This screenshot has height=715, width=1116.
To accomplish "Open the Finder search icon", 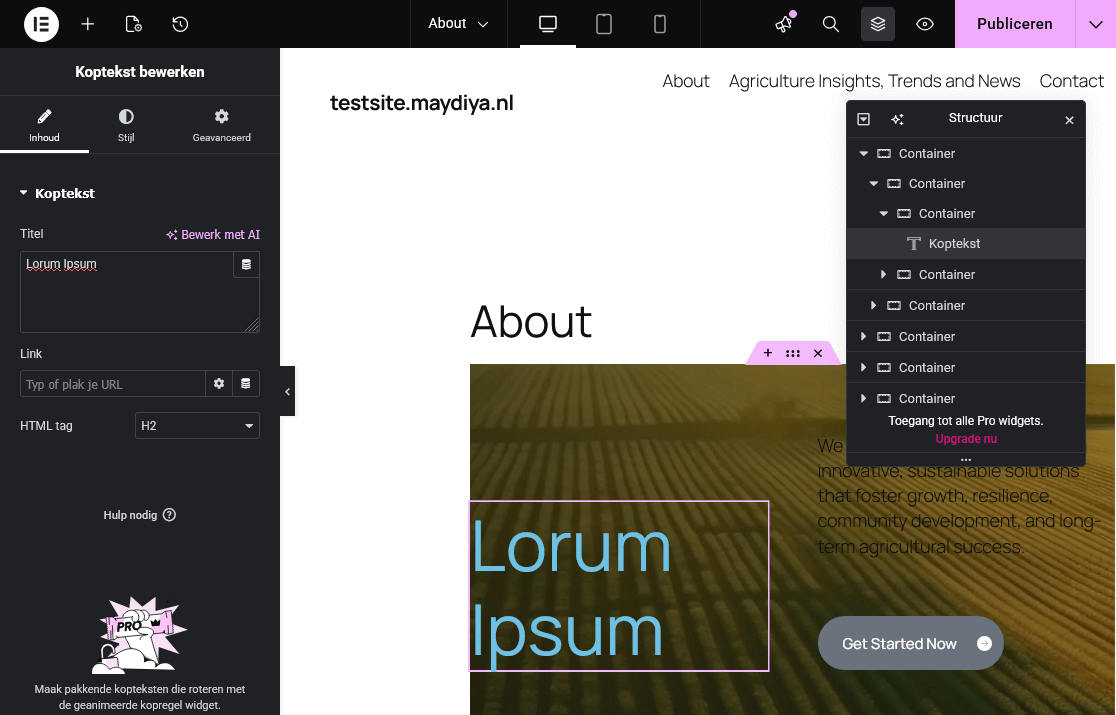I will 831,24.
